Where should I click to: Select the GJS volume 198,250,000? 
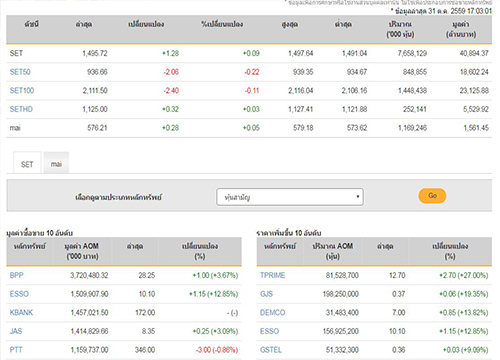[x=341, y=294]
